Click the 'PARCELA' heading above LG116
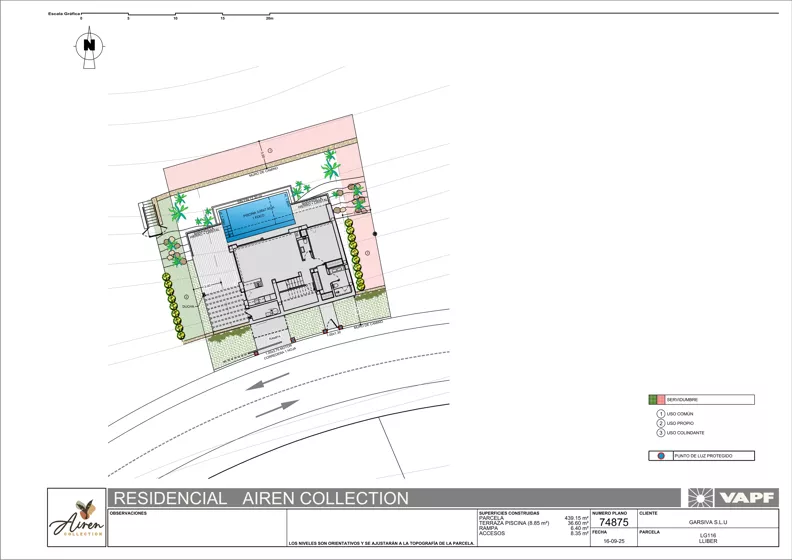 (649, 532)
